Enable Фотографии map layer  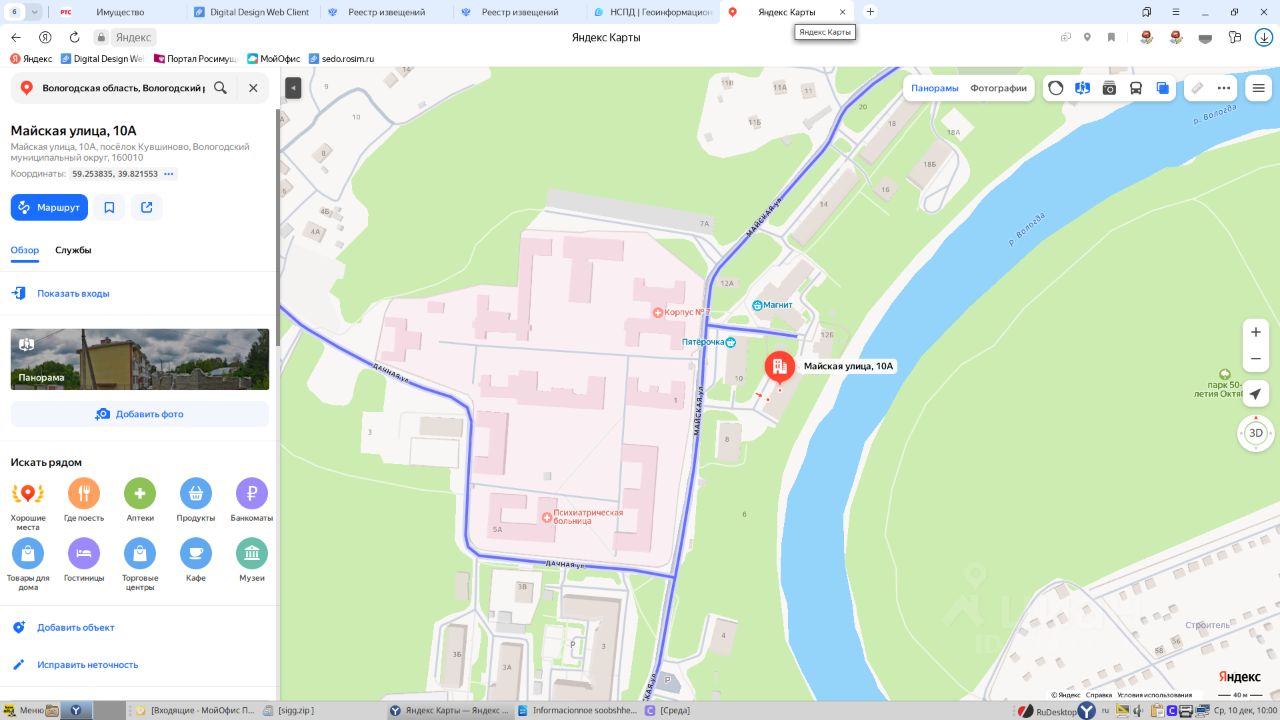999,88
